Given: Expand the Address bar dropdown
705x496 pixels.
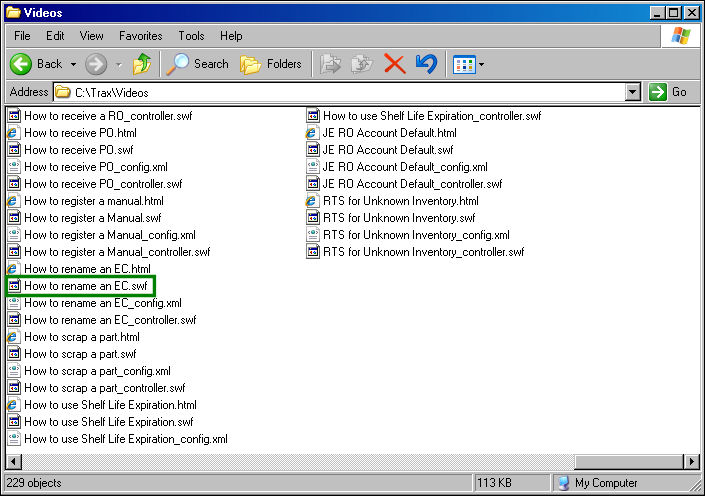Looking at the screenshot, I should pyautogui.click(x=633, y=93).
